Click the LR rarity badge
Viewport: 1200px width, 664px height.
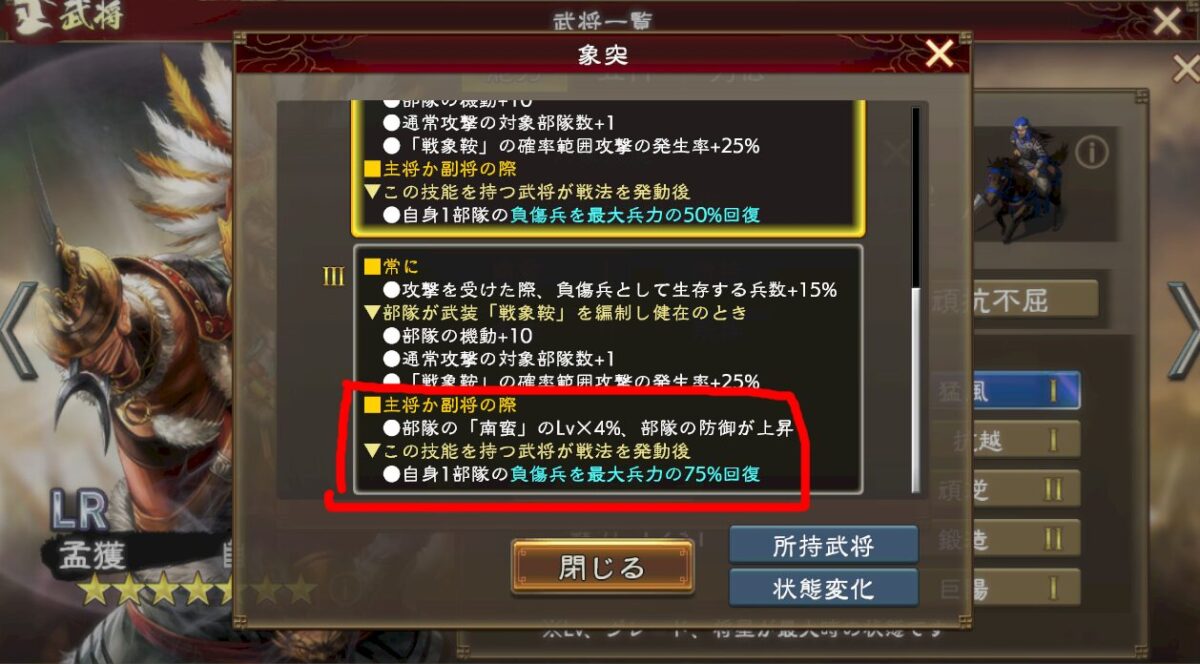[x=78, y=510]
